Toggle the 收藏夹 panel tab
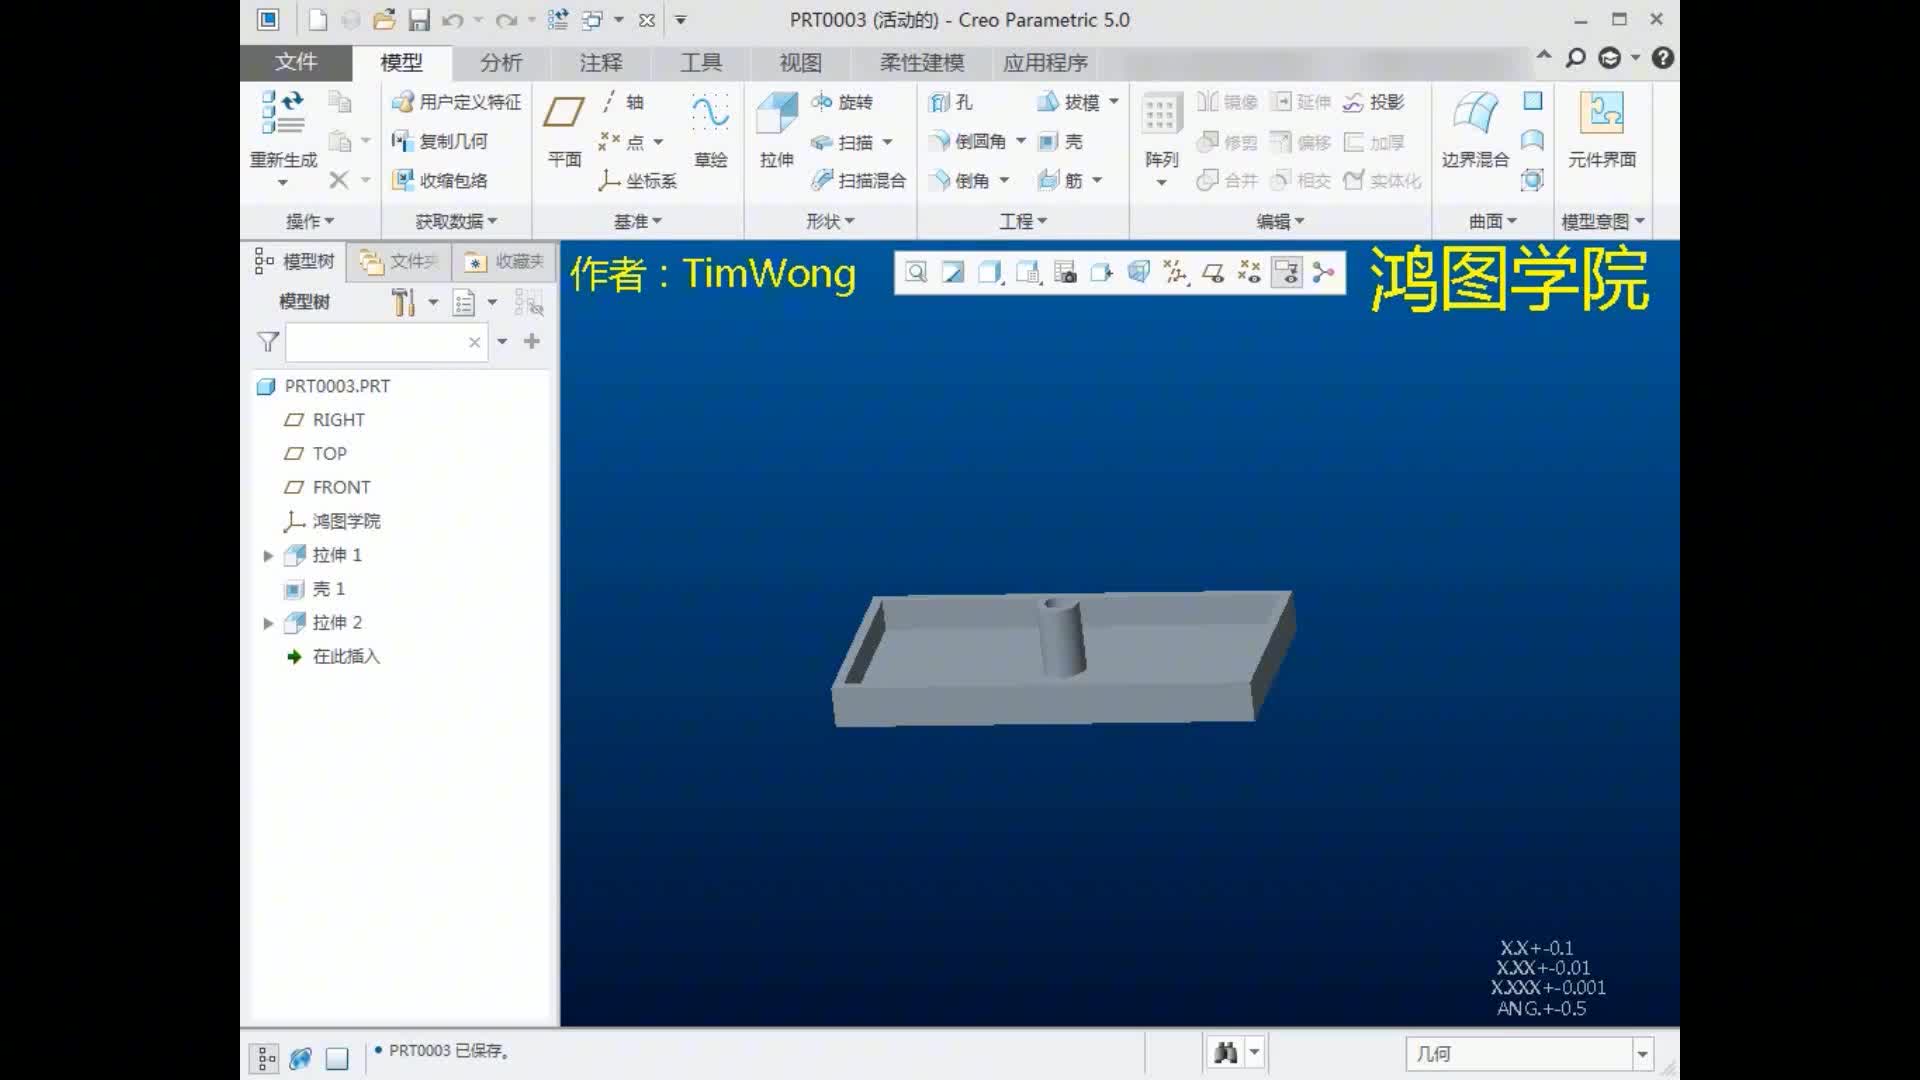This screenshot has height=1080, width=1920. pos(505,261)
